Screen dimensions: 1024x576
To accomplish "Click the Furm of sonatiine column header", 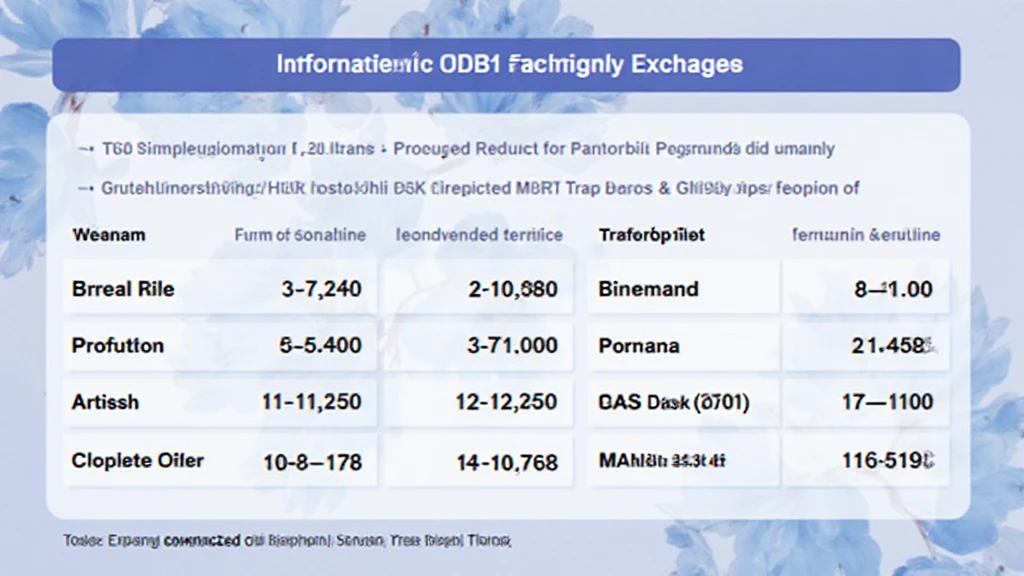I will point(300,235).
